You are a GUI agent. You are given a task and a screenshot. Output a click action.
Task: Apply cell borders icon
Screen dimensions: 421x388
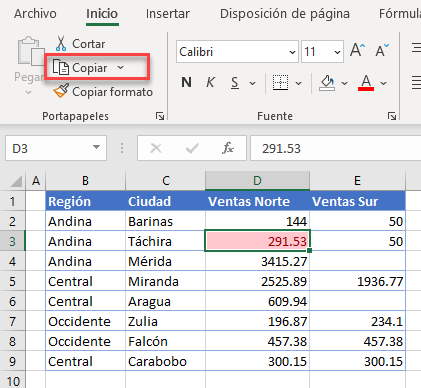[x=280, y=82]
